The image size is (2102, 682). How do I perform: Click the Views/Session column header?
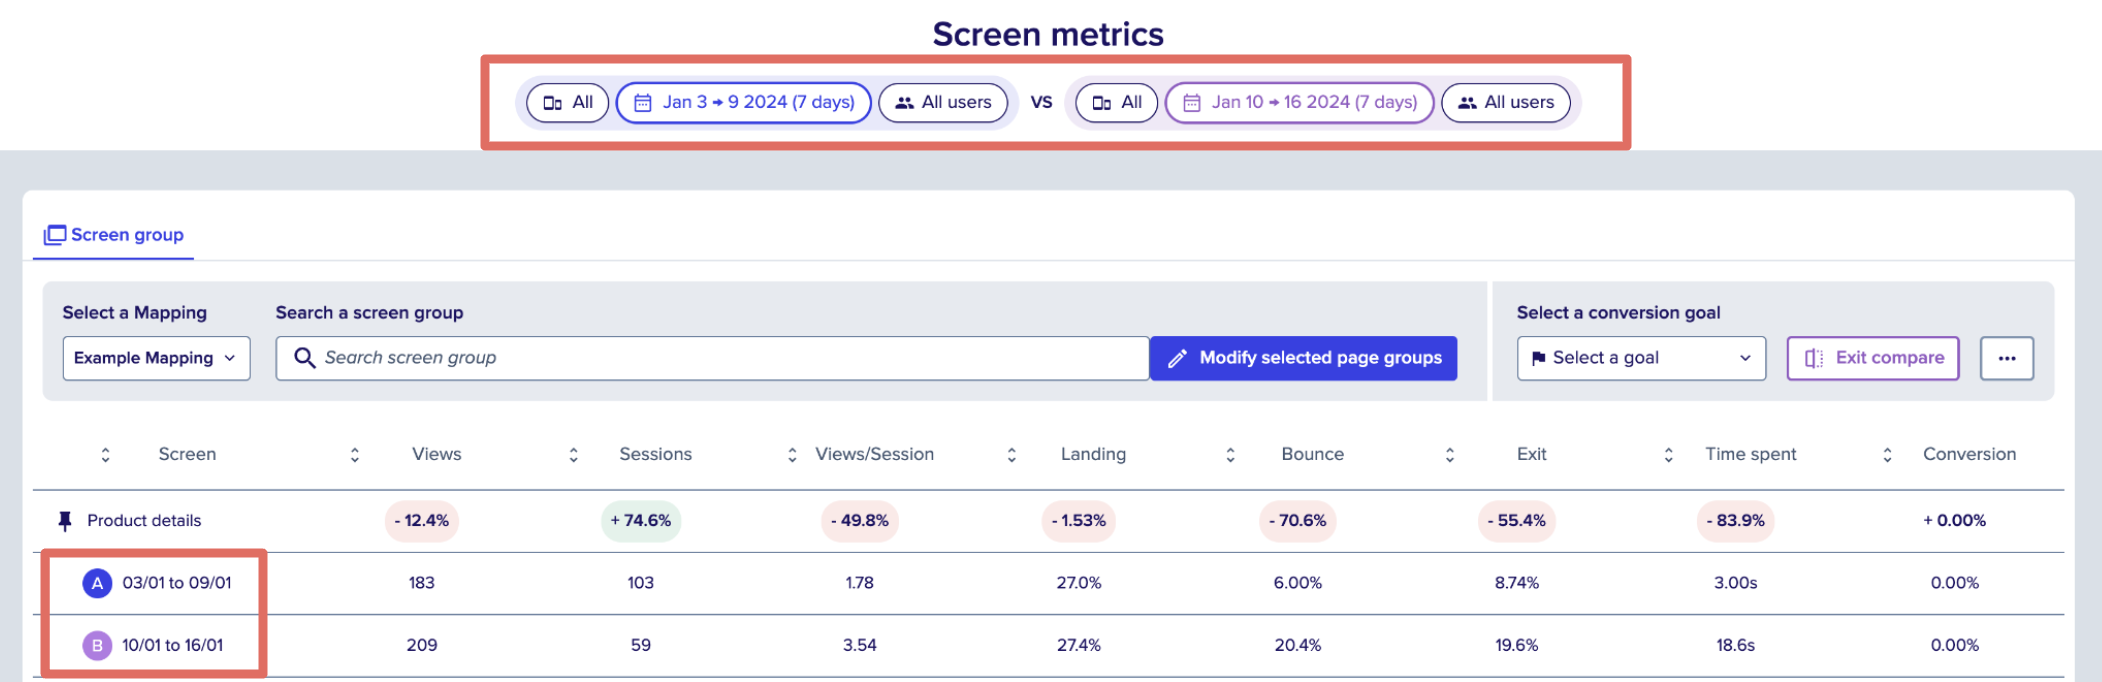[874, 454]
